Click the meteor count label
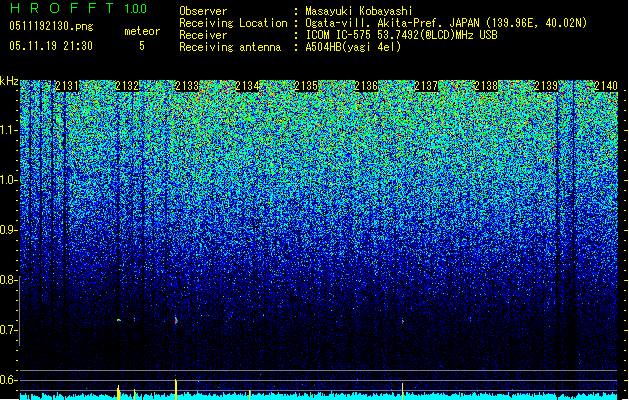The image size is (629, 400). [x=142, y=31]
